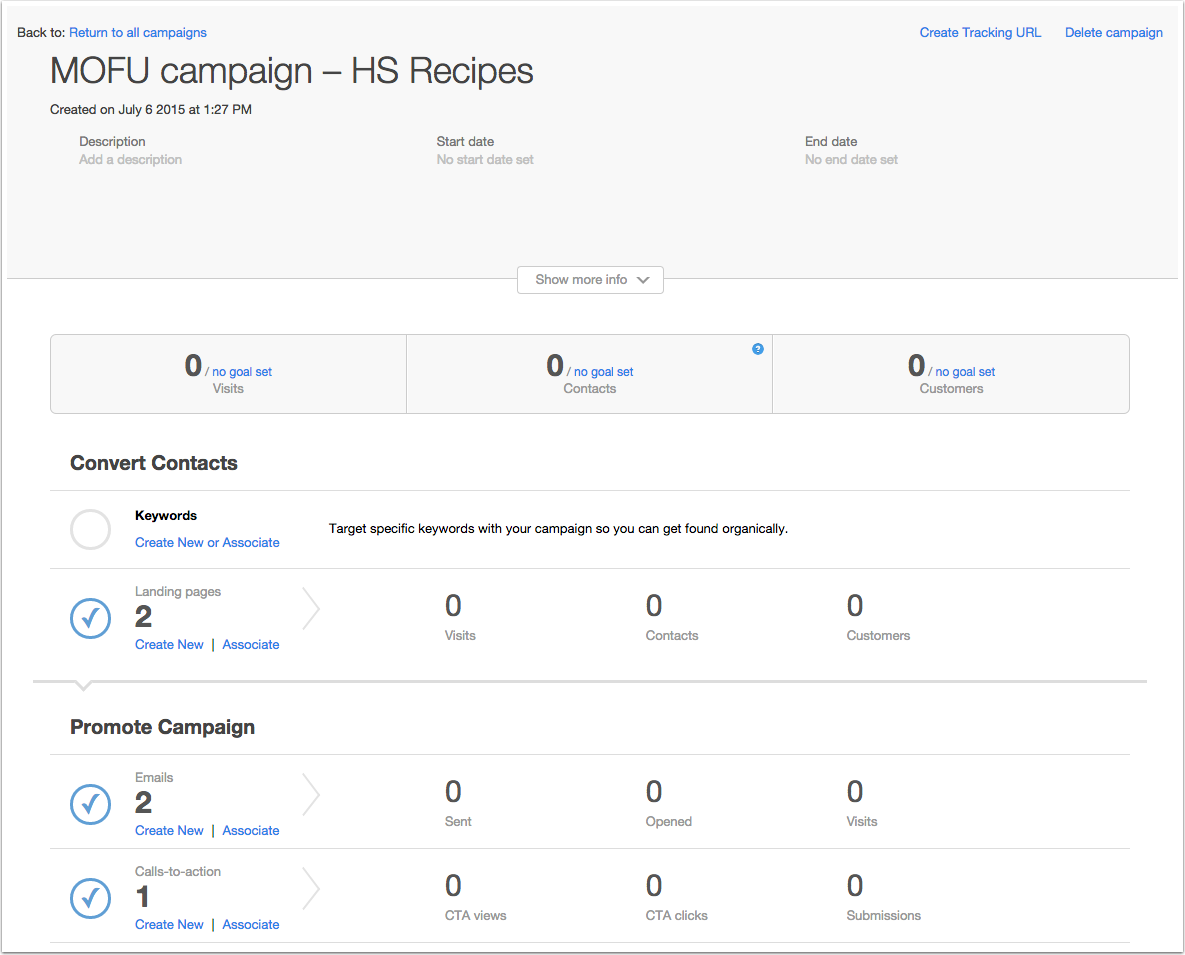Go back via Return to all campaigns

tap(138, 32)
